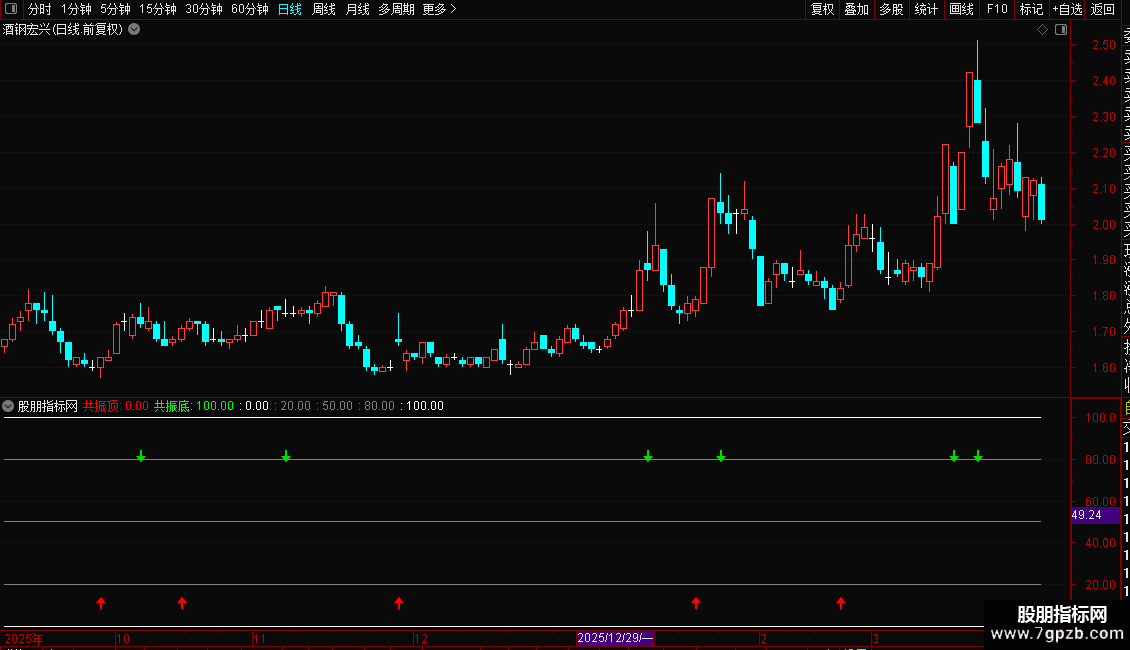Screen dimensions: 1130x650
Task: Open the 画线 drawing tools
Action: coord(961,9)
